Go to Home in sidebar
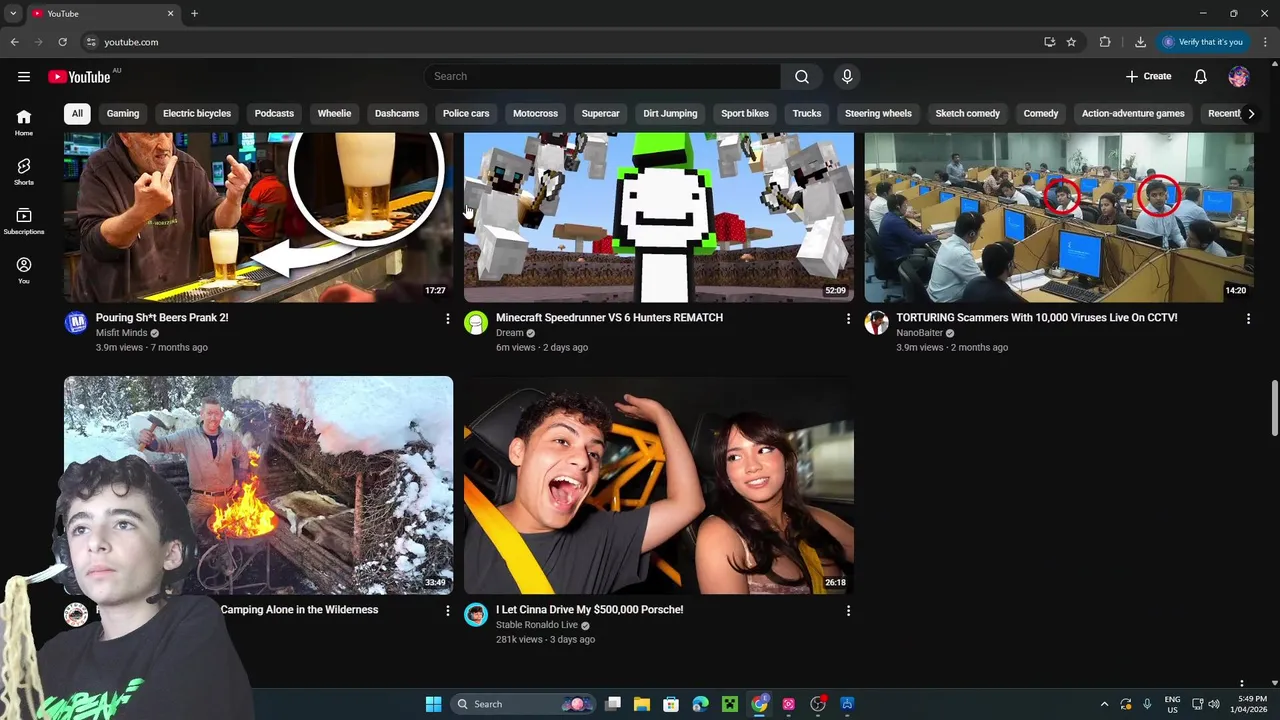This screenshot has width=1280, height=720. [24, 122]
